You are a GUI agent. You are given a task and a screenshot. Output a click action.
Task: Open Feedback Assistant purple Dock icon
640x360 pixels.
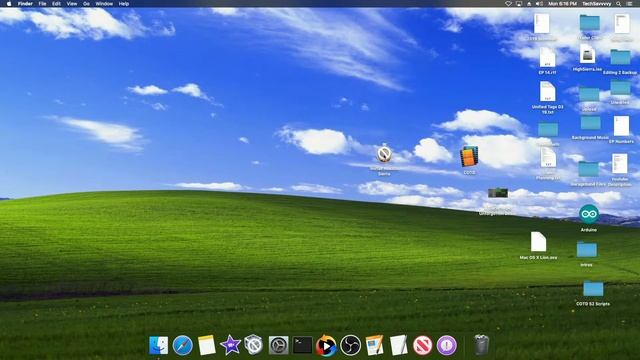click(447, 345)
